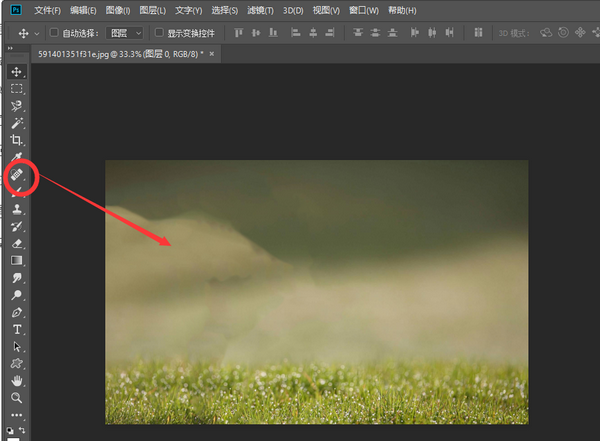Select the Spot Healing Brush tool

[17, 175]
